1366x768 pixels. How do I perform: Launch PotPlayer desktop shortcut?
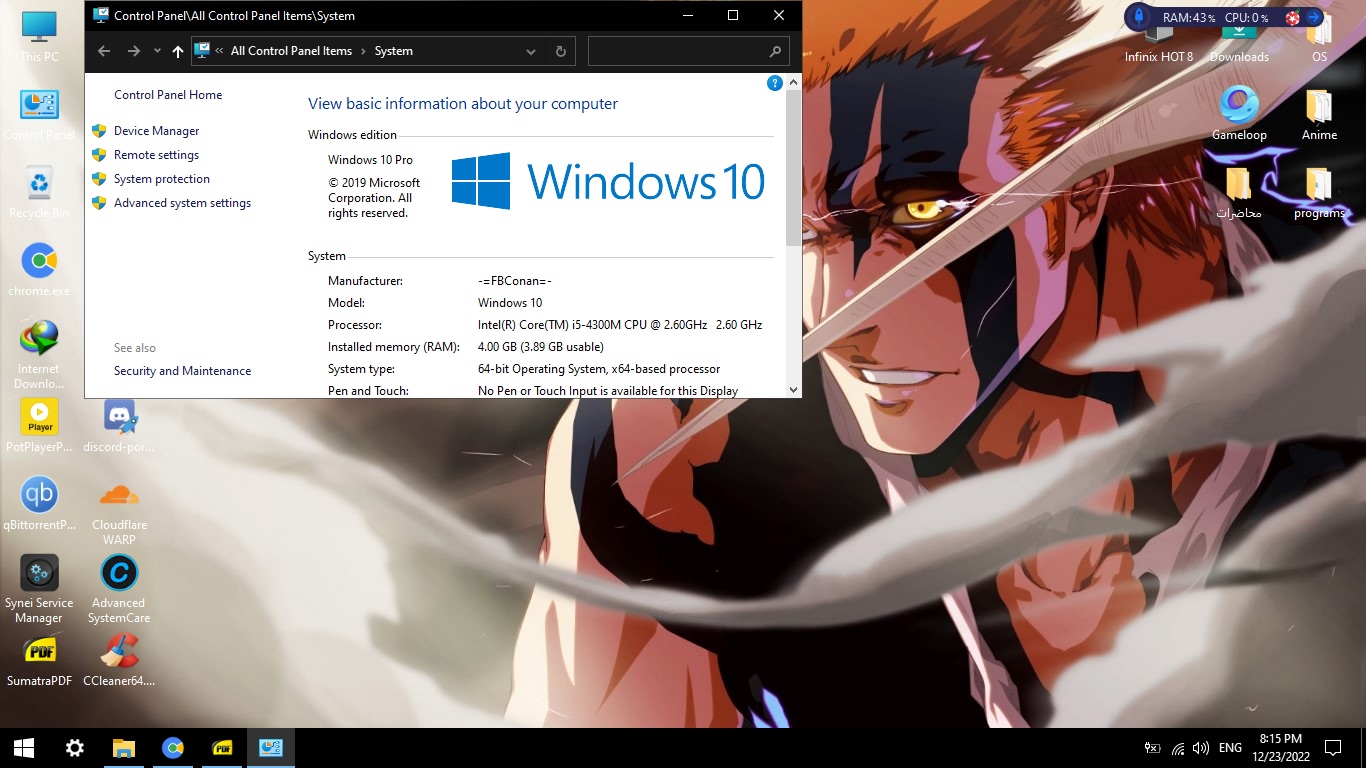coord(40,425)
